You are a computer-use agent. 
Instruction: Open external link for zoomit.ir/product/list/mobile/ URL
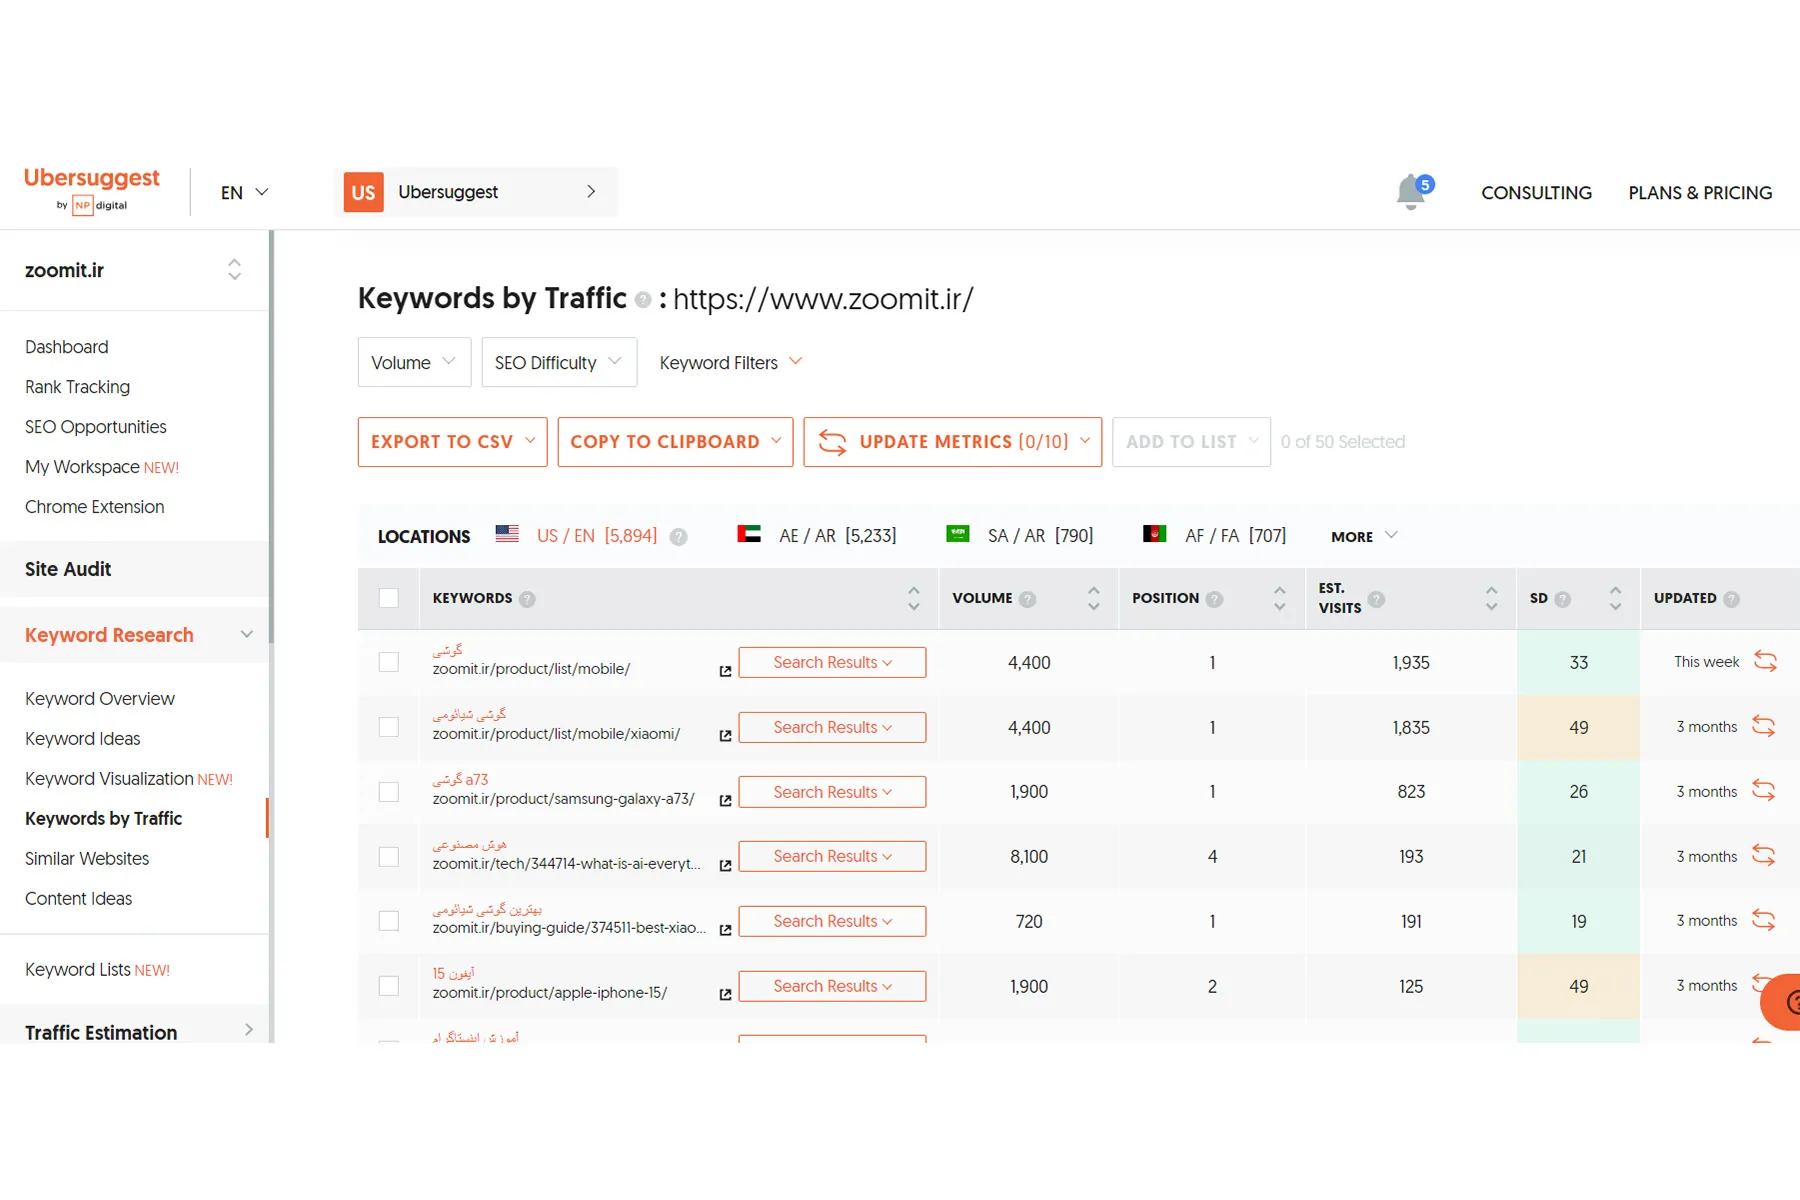725,671
